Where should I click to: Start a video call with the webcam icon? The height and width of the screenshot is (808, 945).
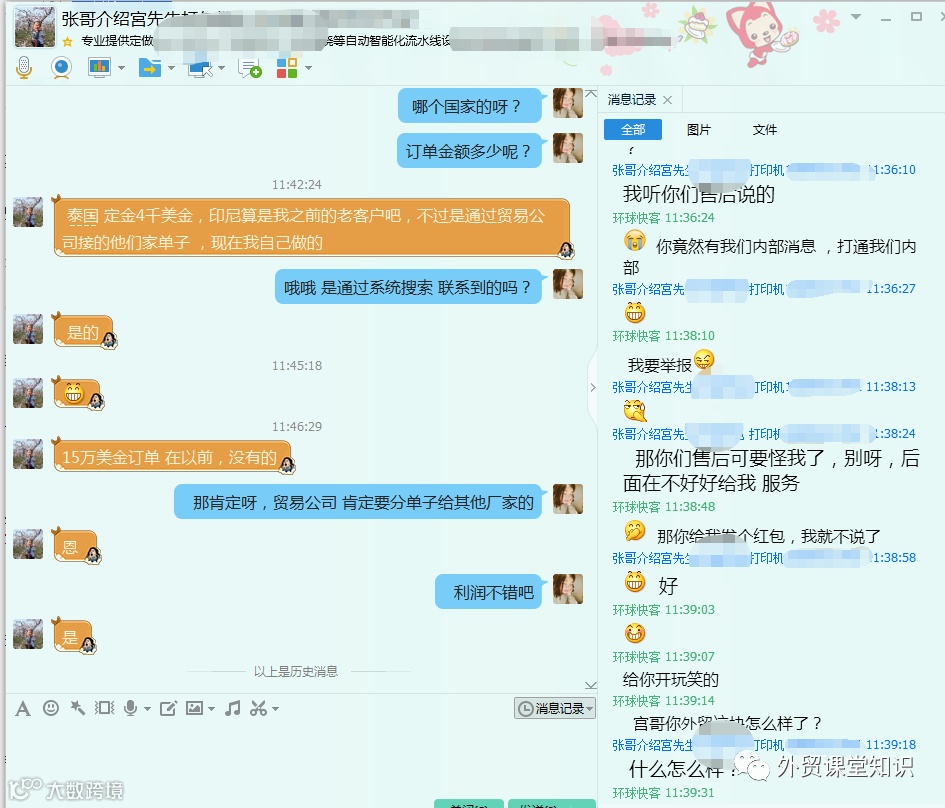point(61,67)
